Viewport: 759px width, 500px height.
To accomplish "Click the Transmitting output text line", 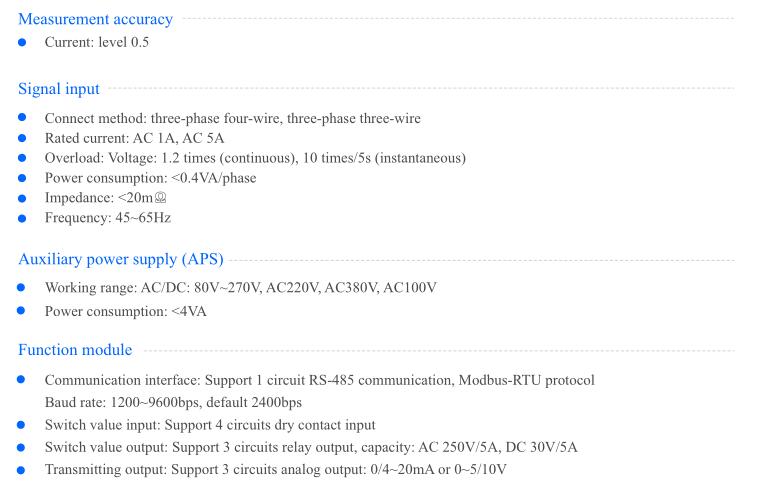I will point(276,470).
